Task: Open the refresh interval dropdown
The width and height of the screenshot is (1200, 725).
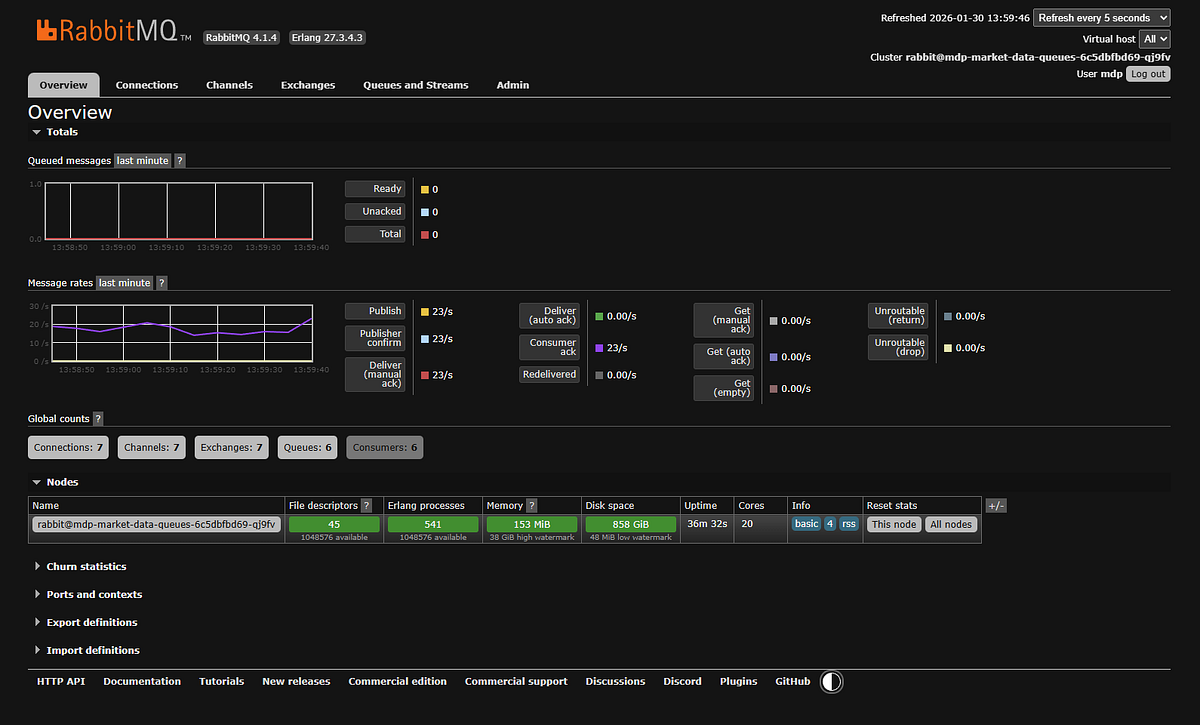Action: [1100, 18]
